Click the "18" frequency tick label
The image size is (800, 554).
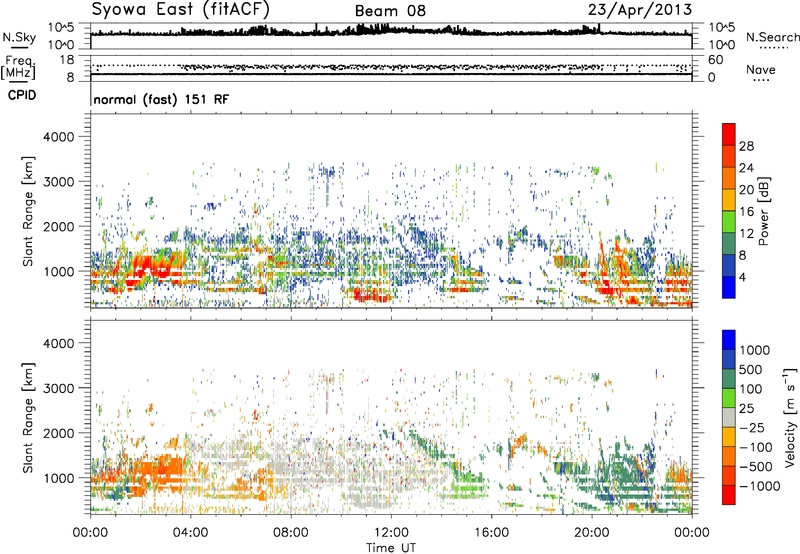click(x=67, y=60)
